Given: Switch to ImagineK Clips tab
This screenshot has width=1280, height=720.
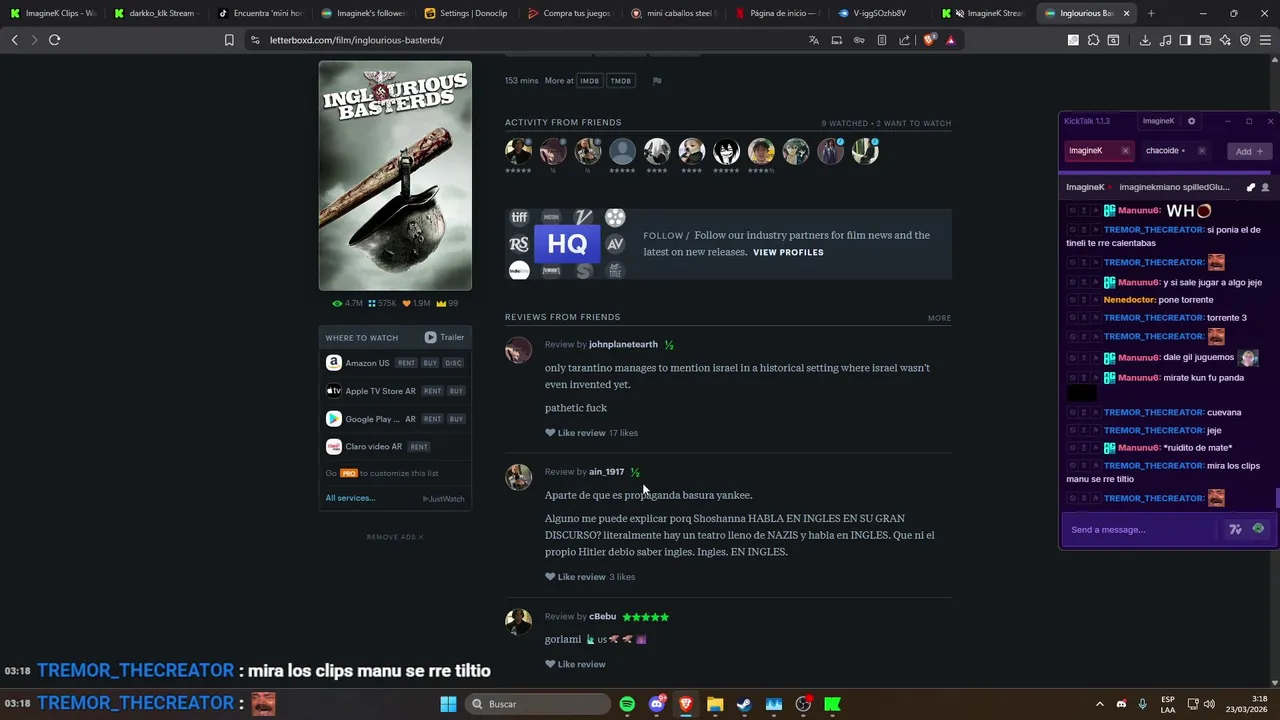Looking at the screenshot, I should (52, 13).
